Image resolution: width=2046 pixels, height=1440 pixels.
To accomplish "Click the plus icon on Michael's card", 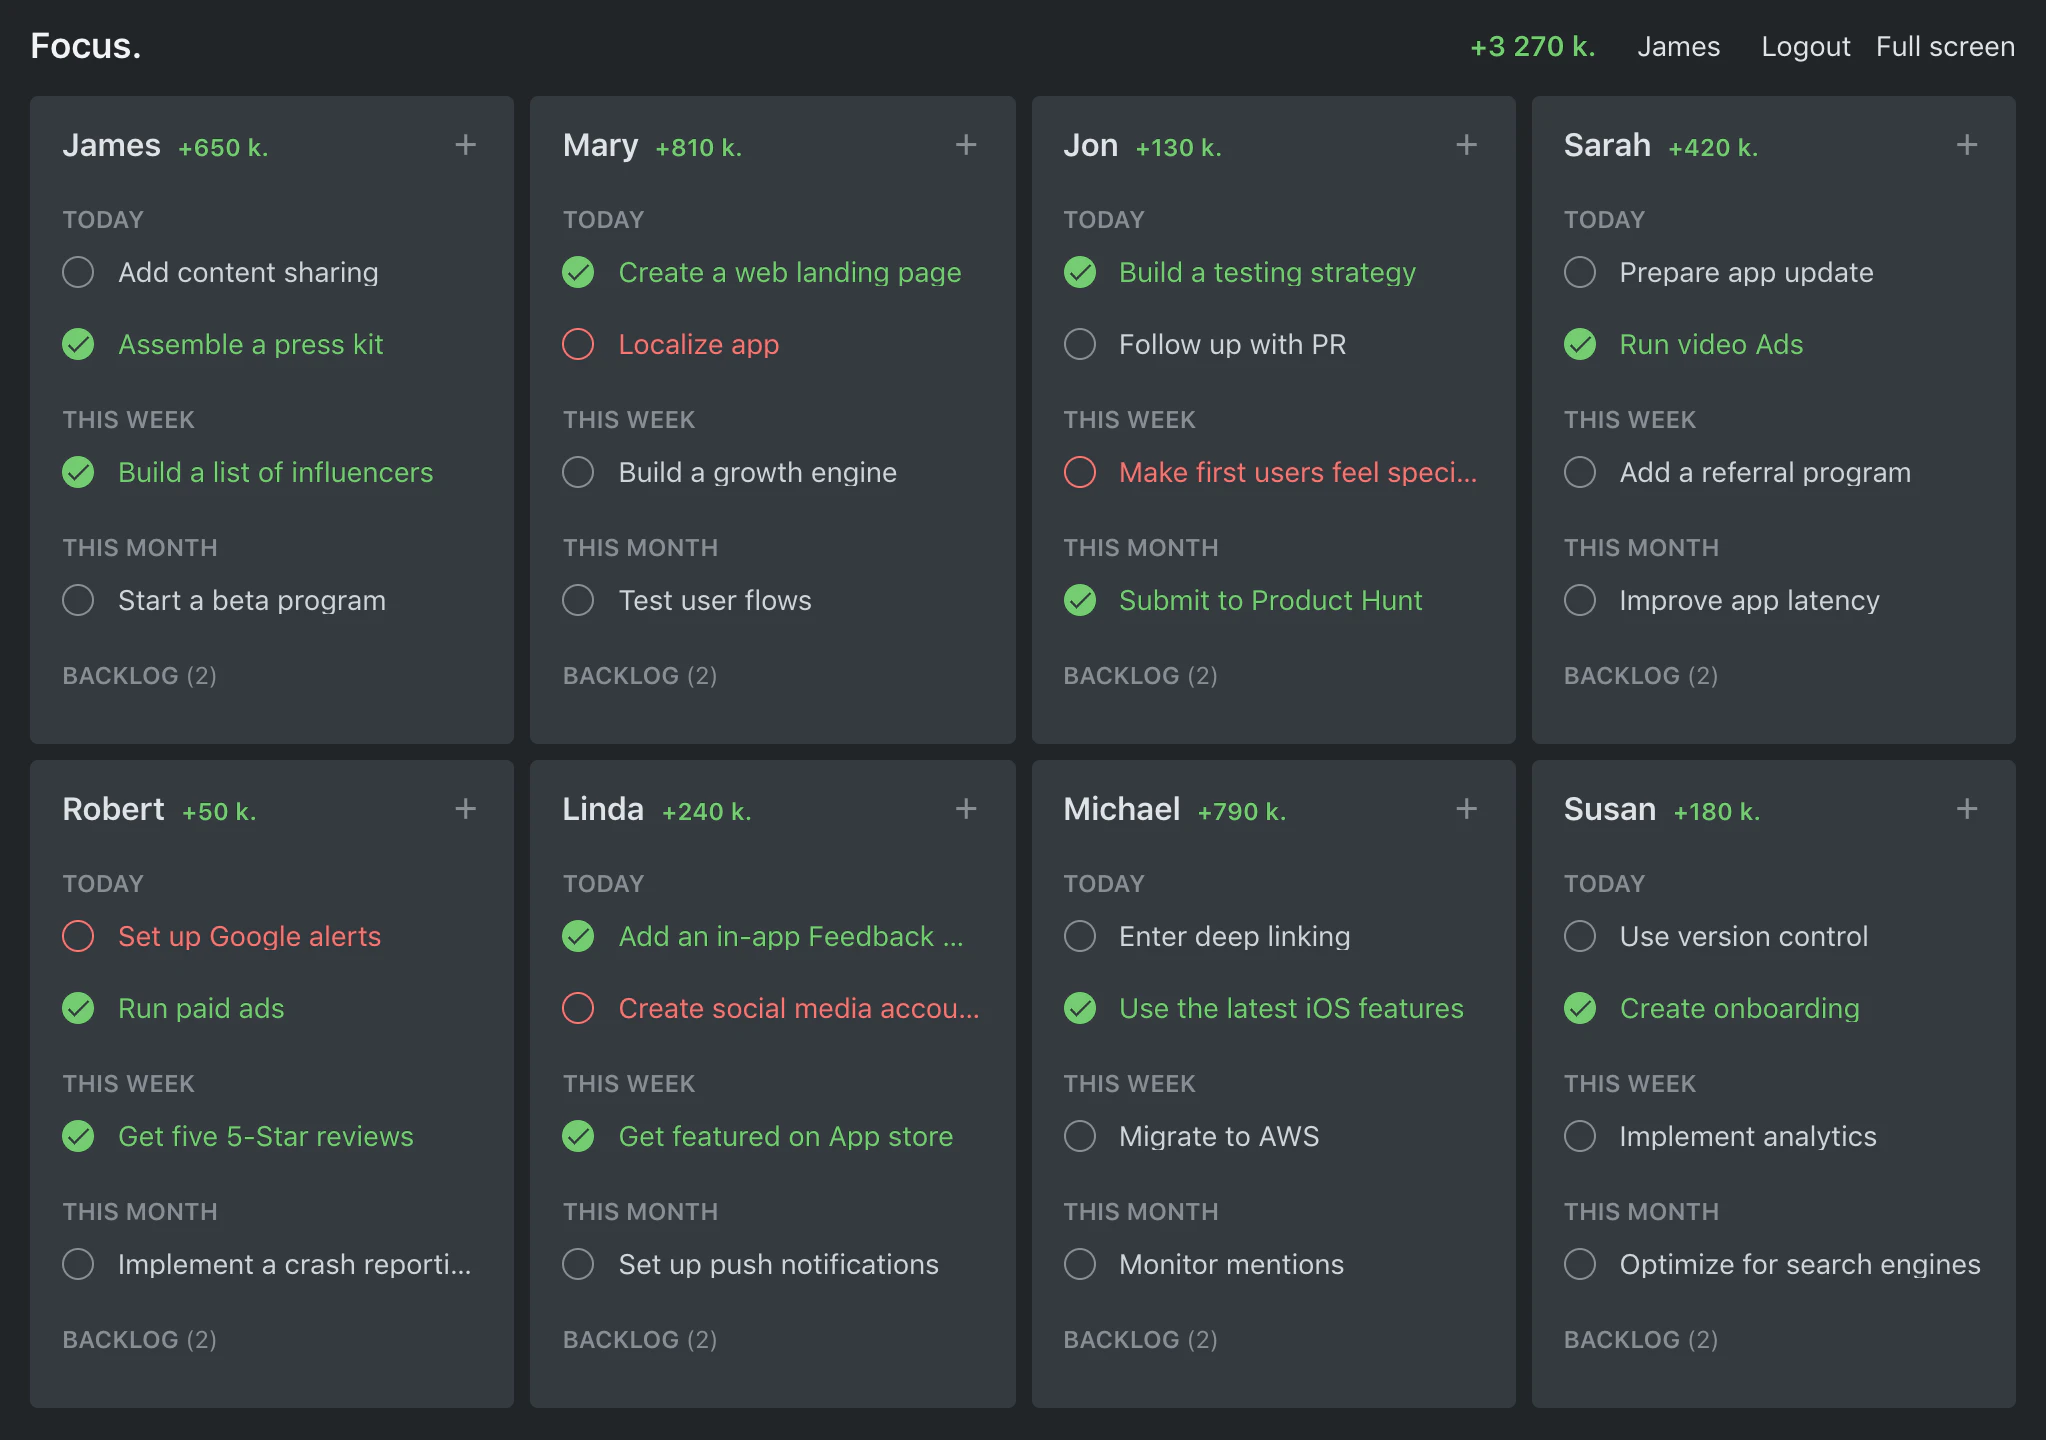I will pyautogui.click(x=1466, y=809).
